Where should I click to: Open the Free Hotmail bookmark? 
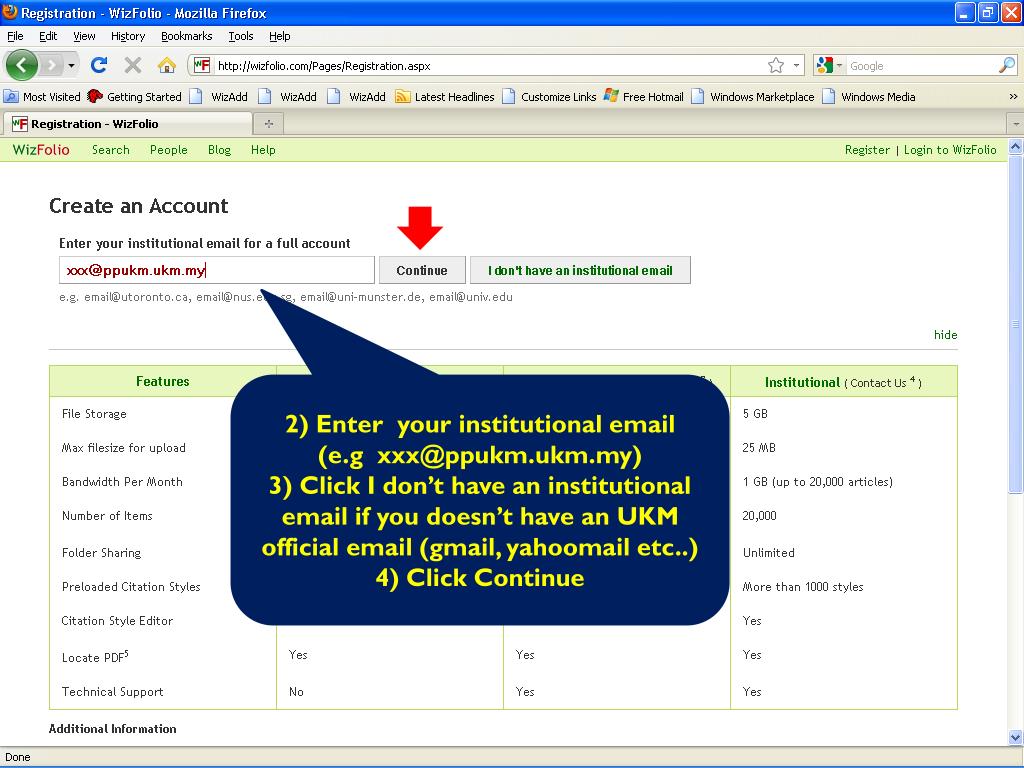tap(644, 97)
